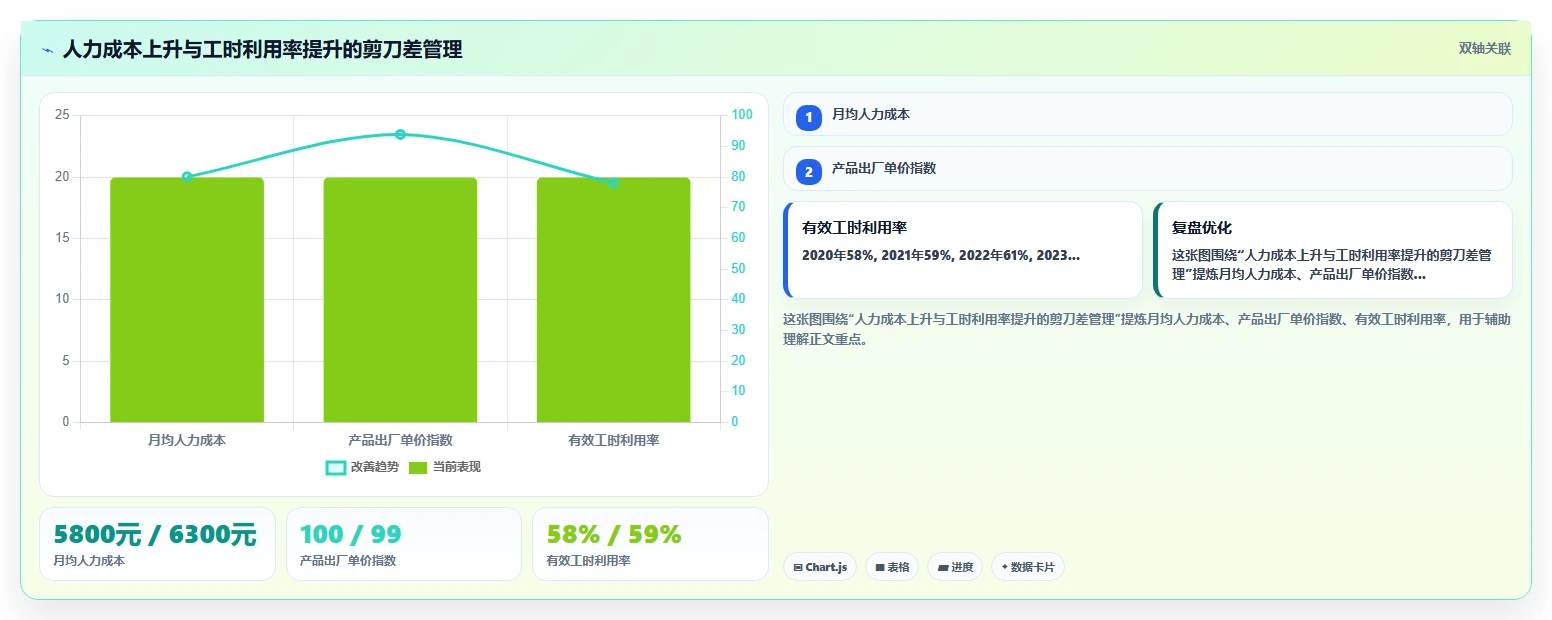
Task: Open the 有效工时利用率 info card
Action: coord(963,250)
